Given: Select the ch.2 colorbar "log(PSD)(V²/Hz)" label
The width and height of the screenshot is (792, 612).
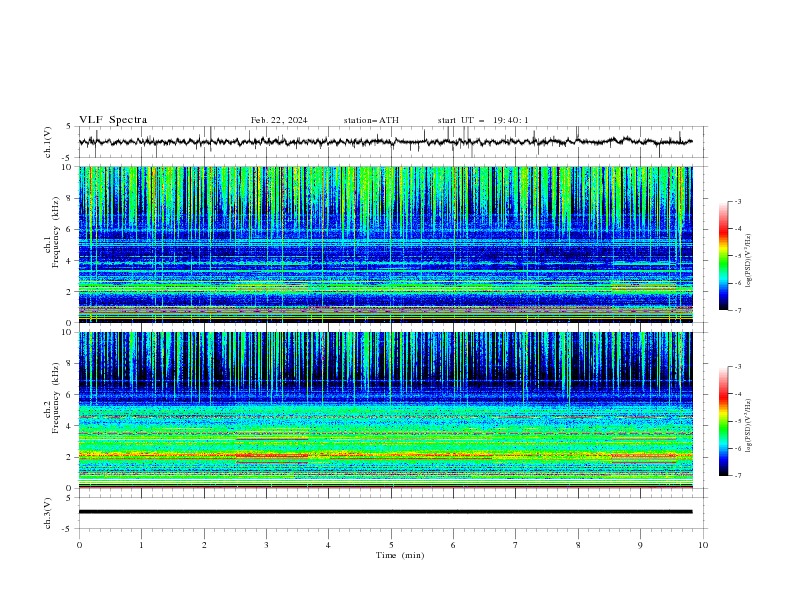Looking at the screenshot, I should (x=748, y=426).
